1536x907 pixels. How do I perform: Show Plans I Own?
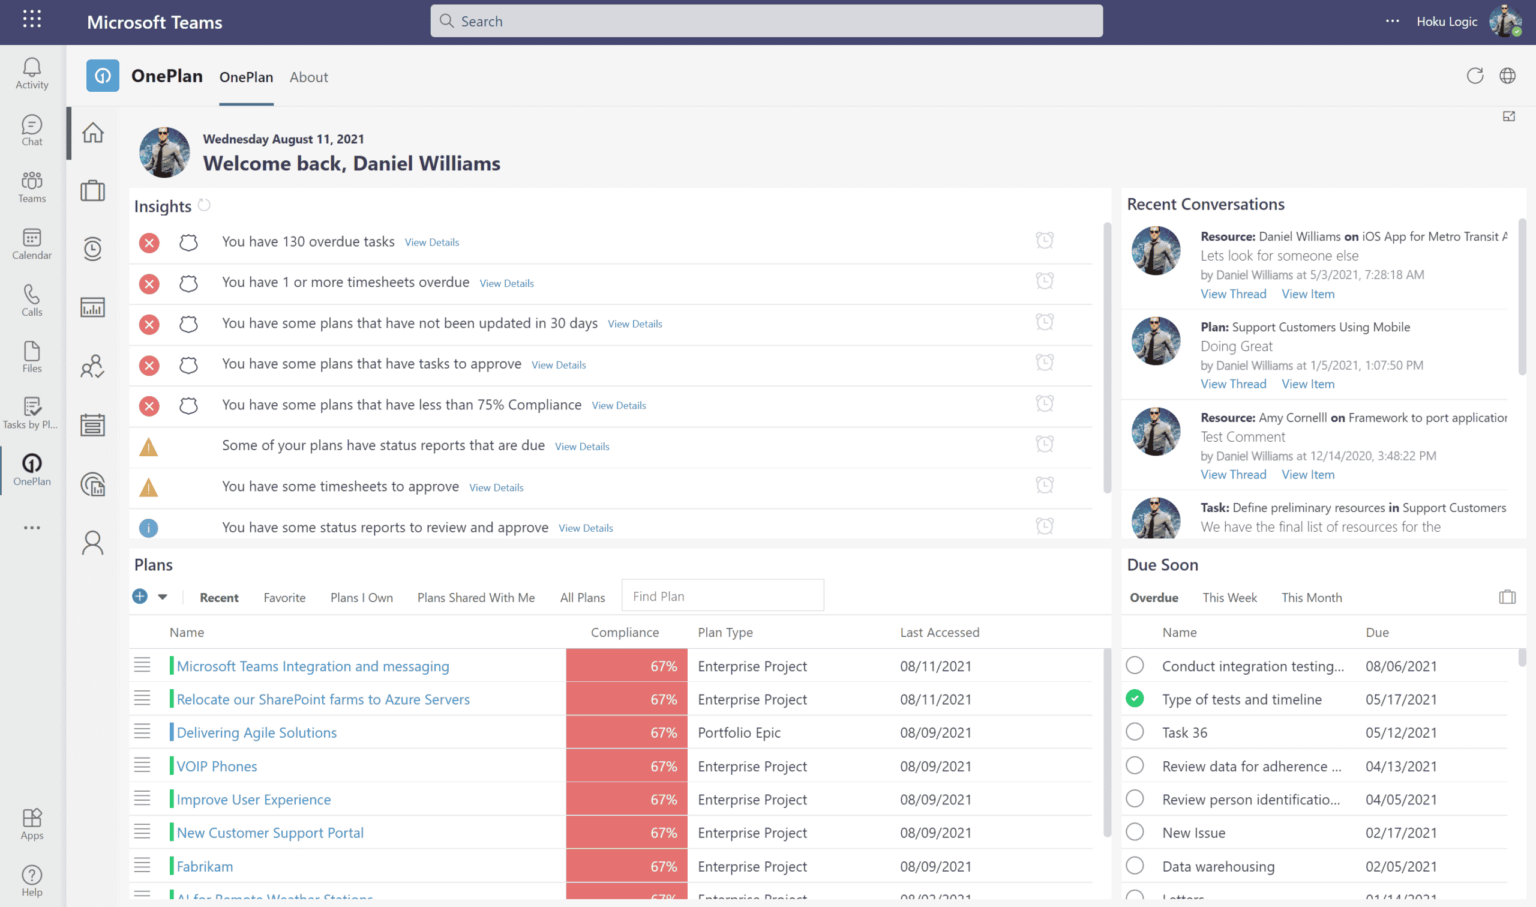[362, 598]
